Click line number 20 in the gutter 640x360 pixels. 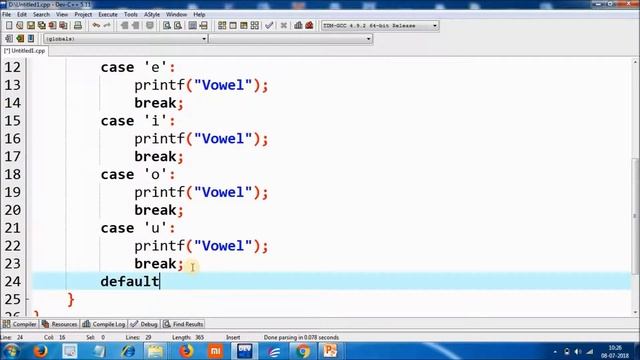(12, 210)
